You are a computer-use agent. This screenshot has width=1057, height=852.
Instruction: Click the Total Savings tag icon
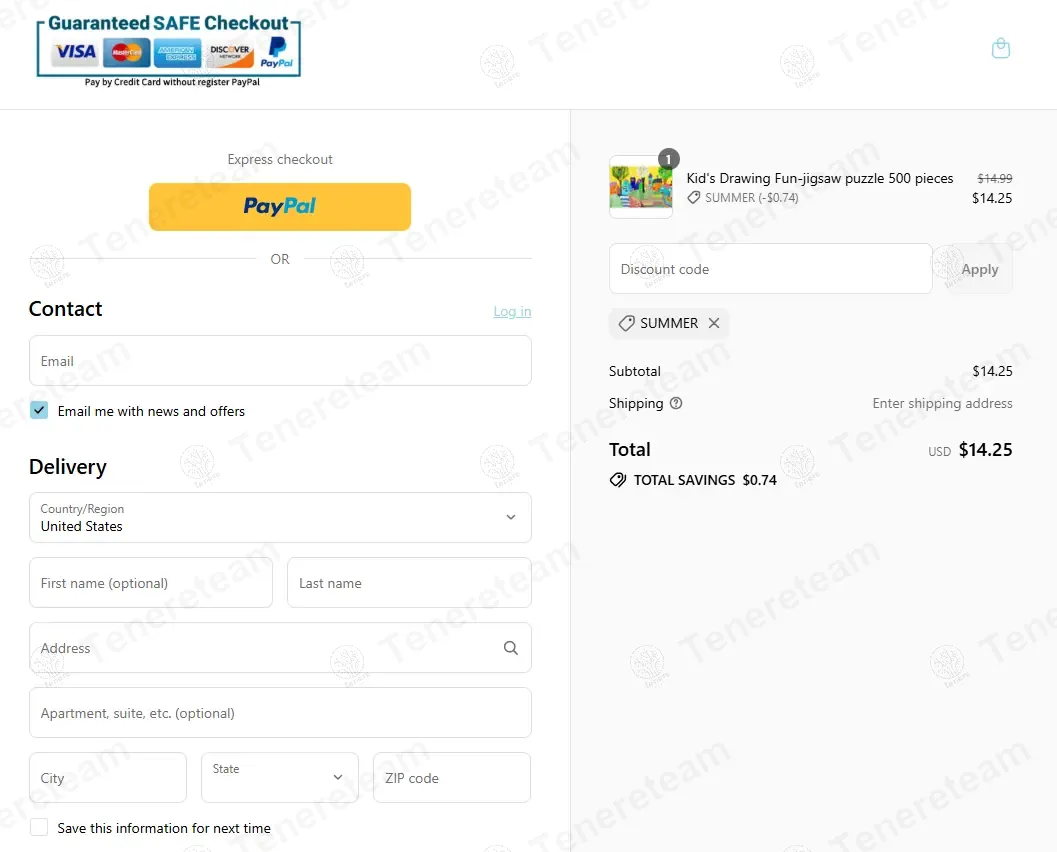click(617, 480)
